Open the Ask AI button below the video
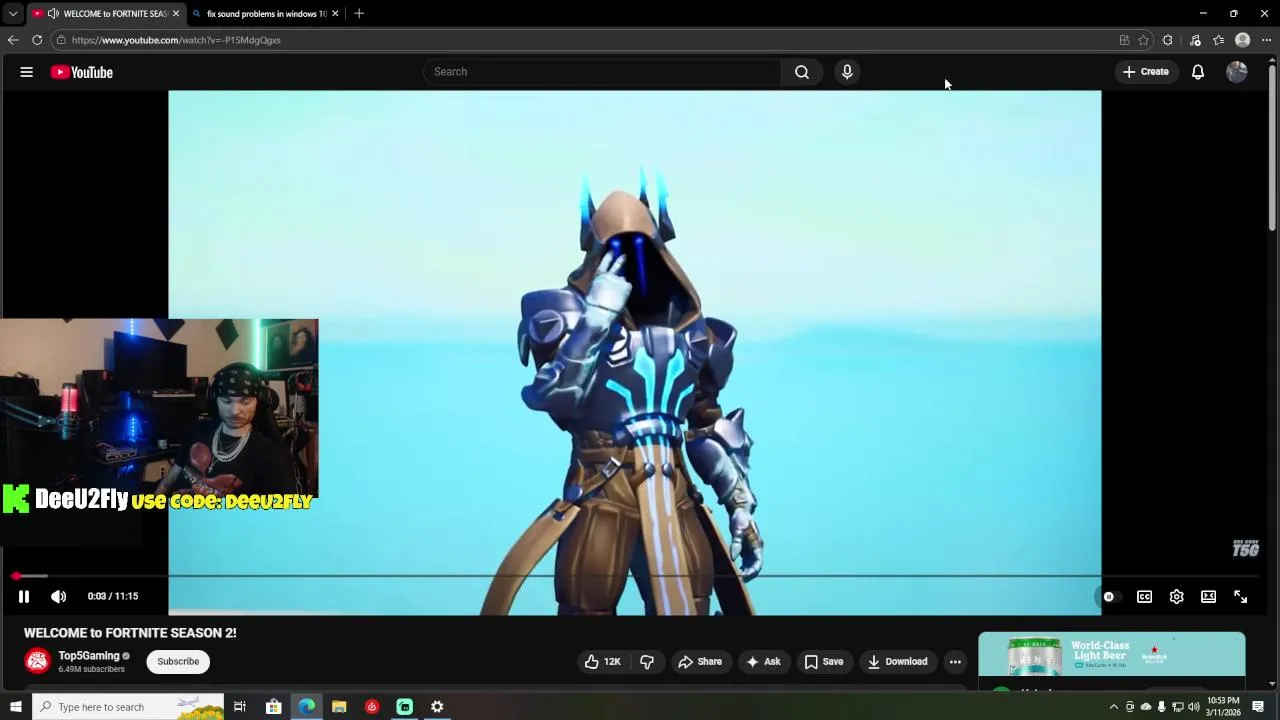1280x720 pixels. 763,662
